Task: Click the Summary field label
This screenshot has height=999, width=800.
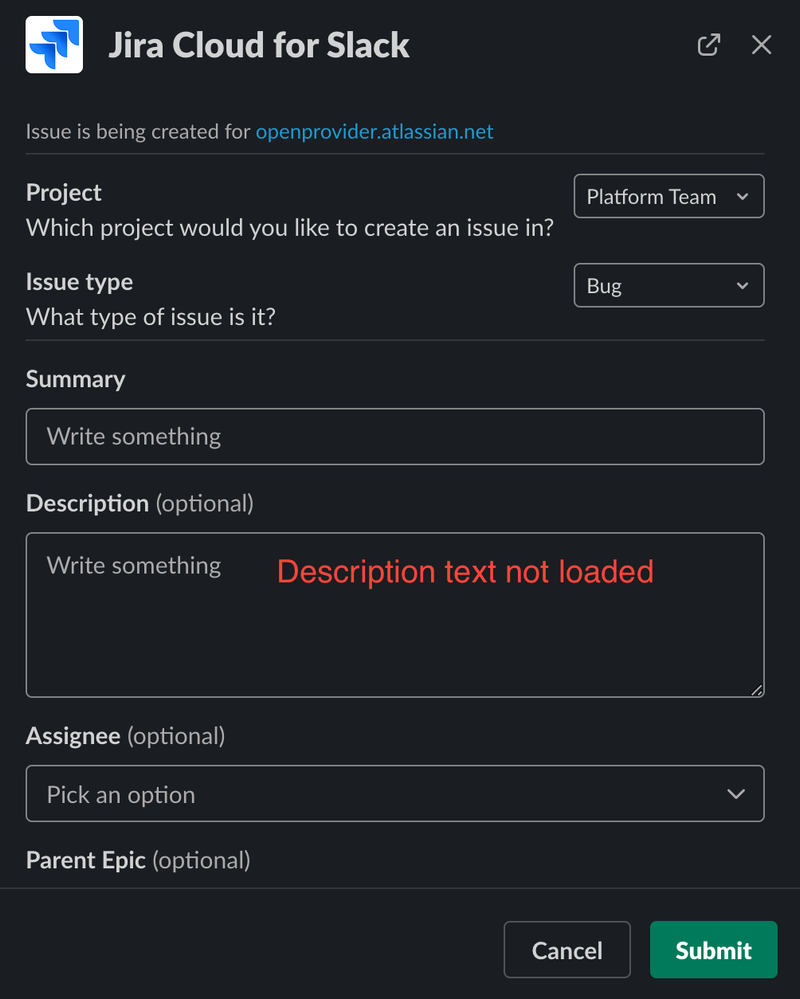Action: coord(76,379)
